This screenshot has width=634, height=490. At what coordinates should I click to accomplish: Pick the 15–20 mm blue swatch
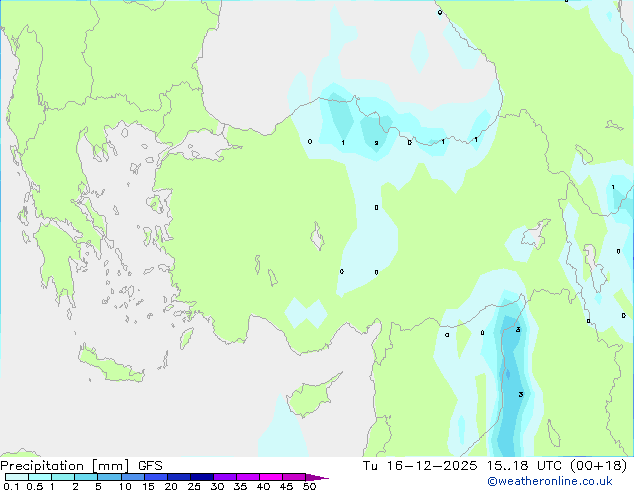click(x=155, y=477)
